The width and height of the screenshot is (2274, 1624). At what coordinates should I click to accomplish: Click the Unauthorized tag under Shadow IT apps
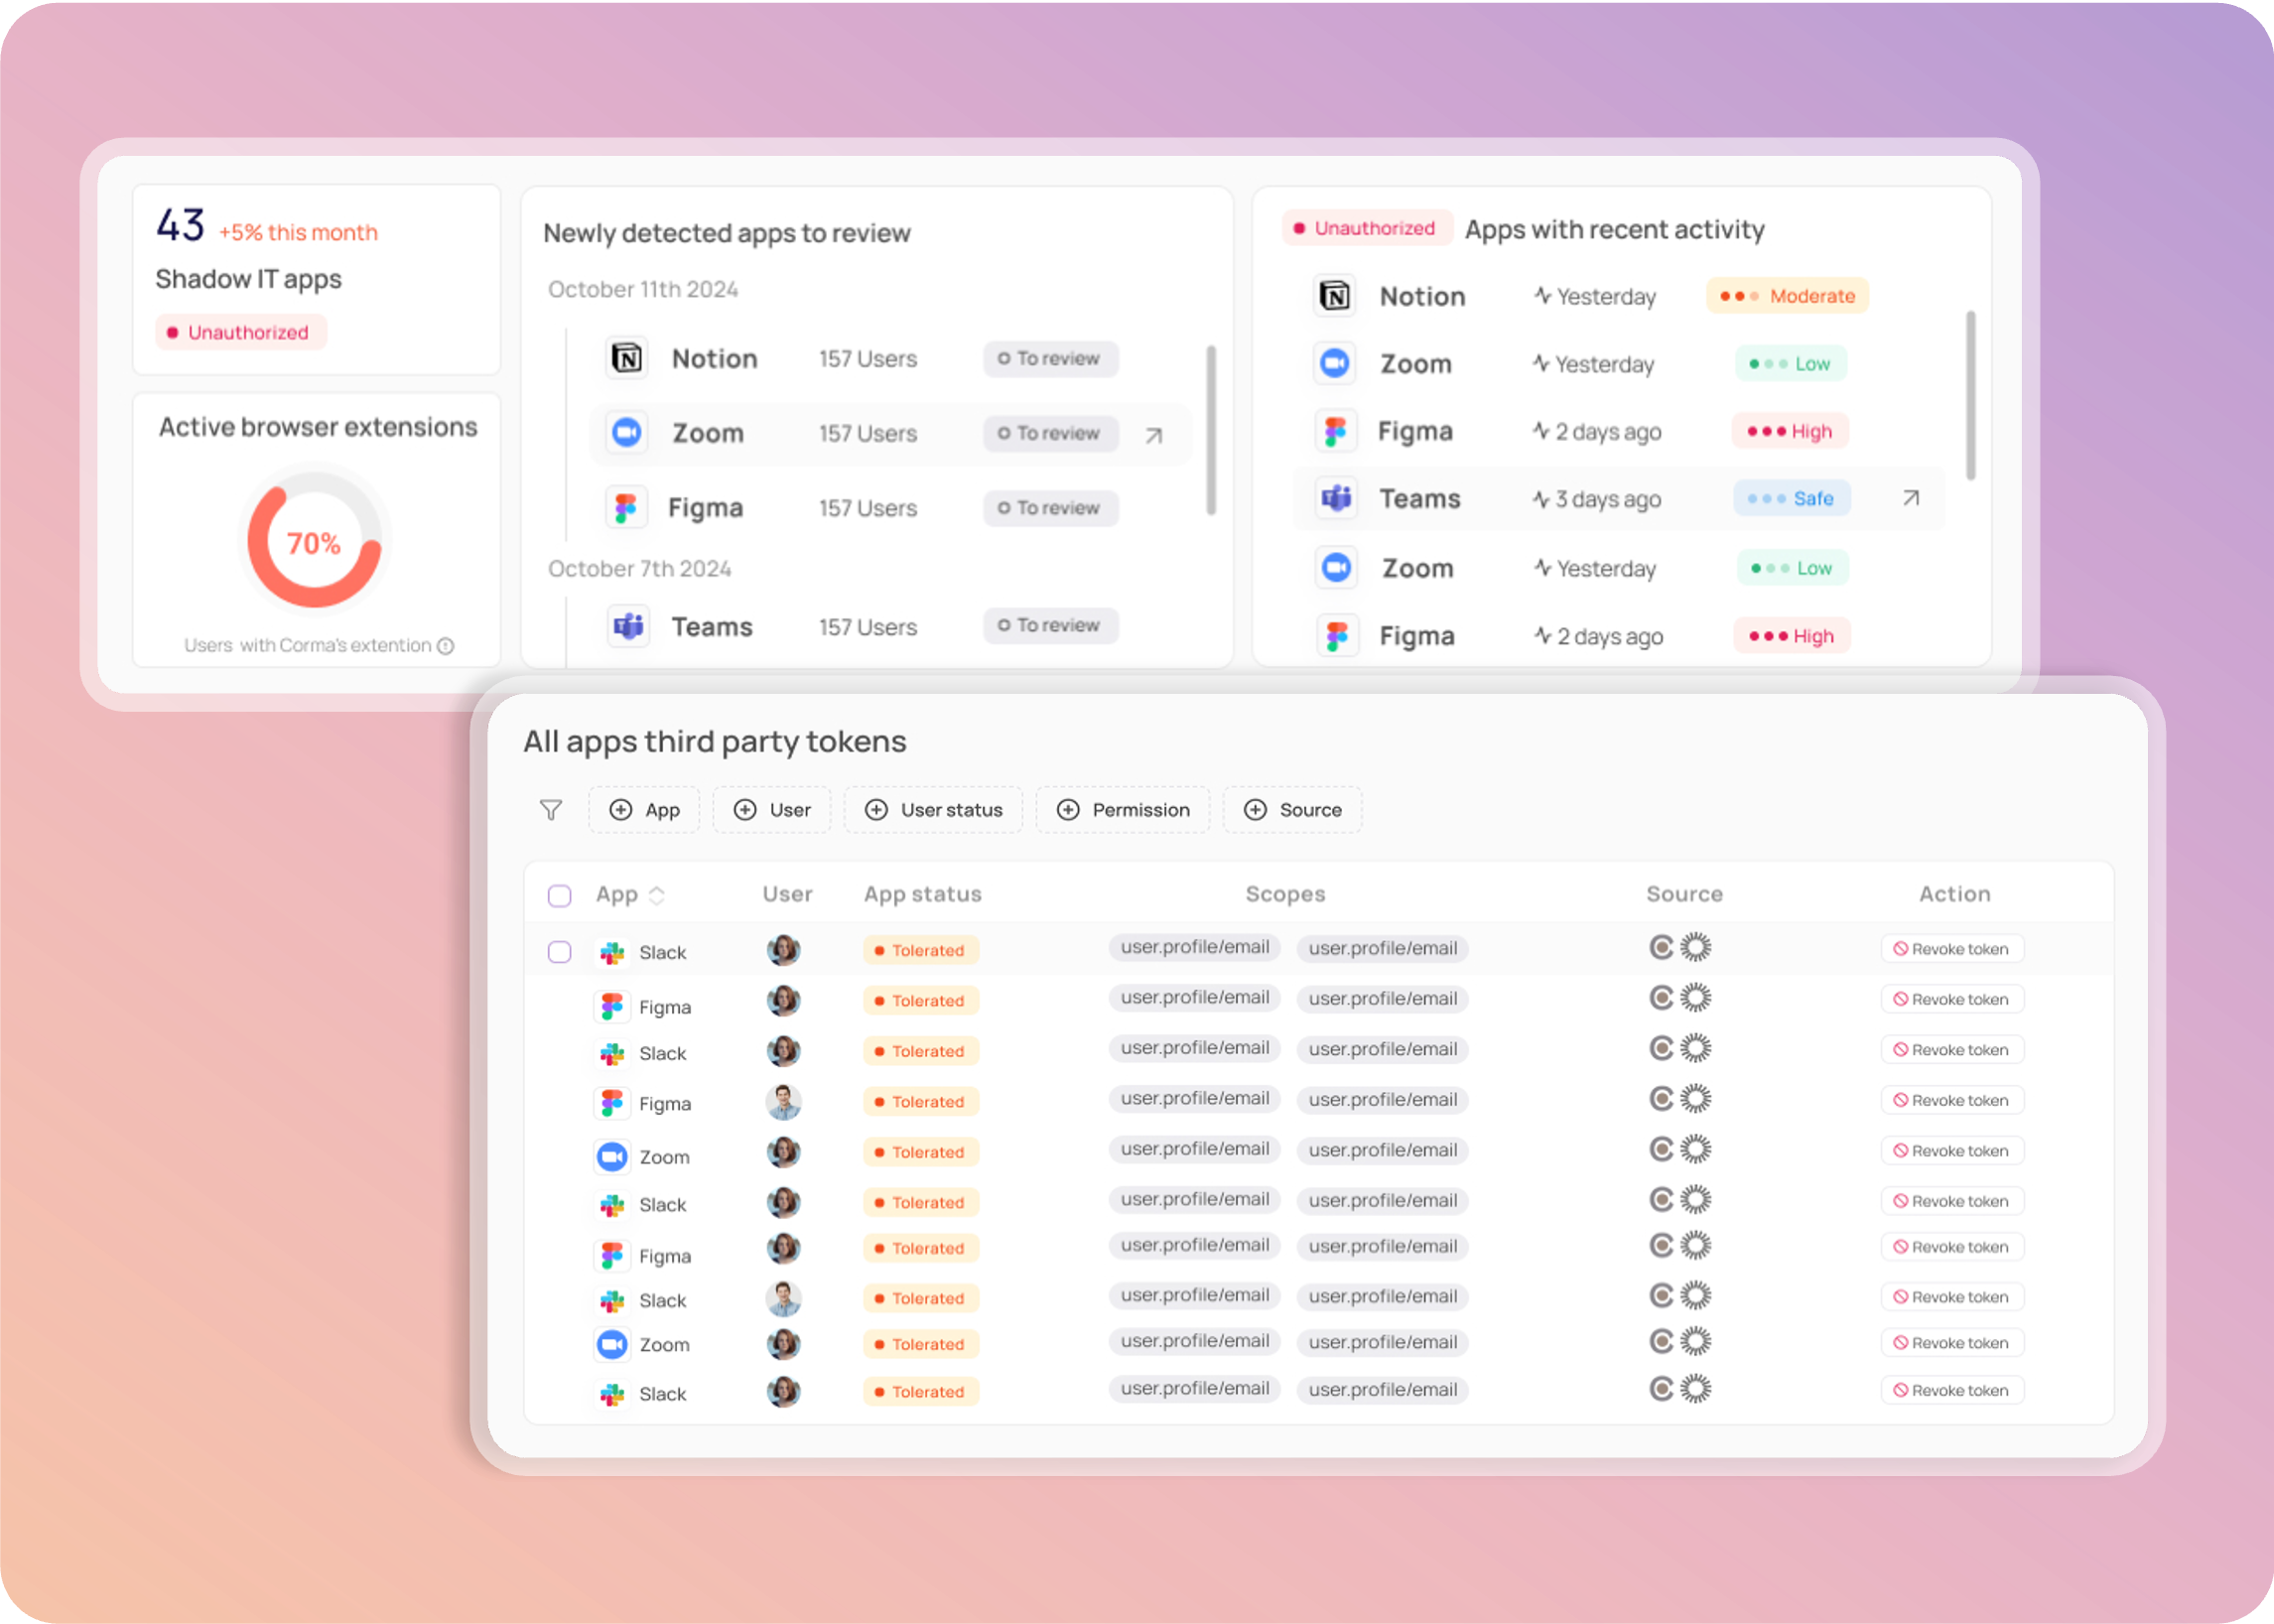coord(240,332)
